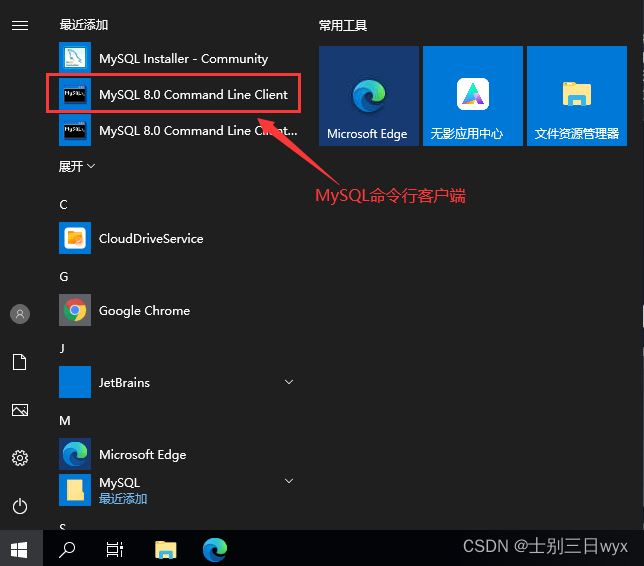Screen dimensions: 644x566
Task: Open the user account icon in sidebar
Action: pos(20,314)
